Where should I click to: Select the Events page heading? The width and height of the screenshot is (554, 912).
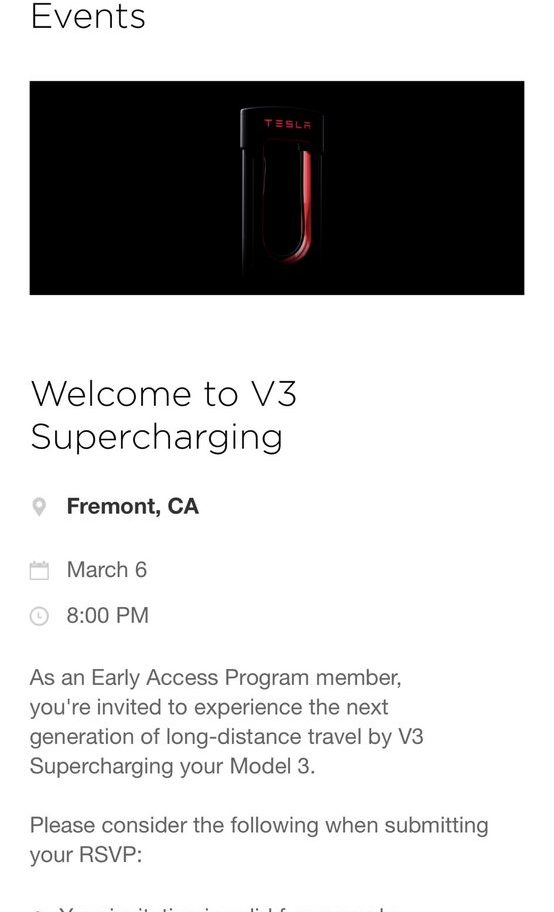pos(88,16)
